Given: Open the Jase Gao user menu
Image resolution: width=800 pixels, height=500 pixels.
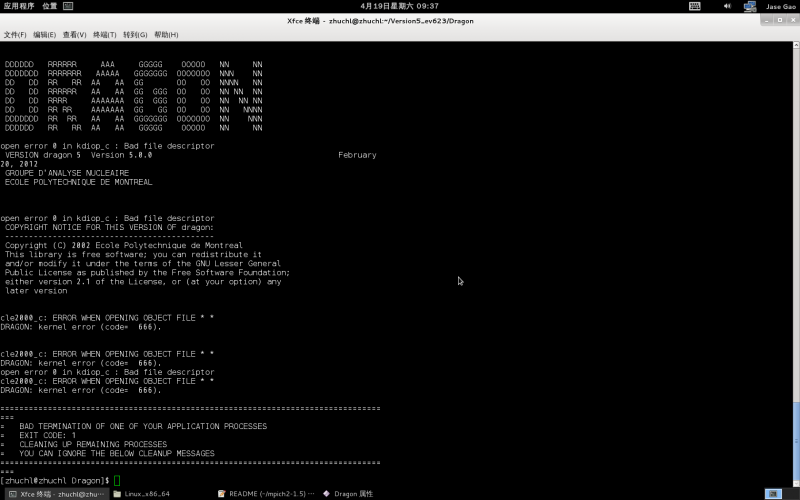Looking at the screenshot, I should click(781, 6).
